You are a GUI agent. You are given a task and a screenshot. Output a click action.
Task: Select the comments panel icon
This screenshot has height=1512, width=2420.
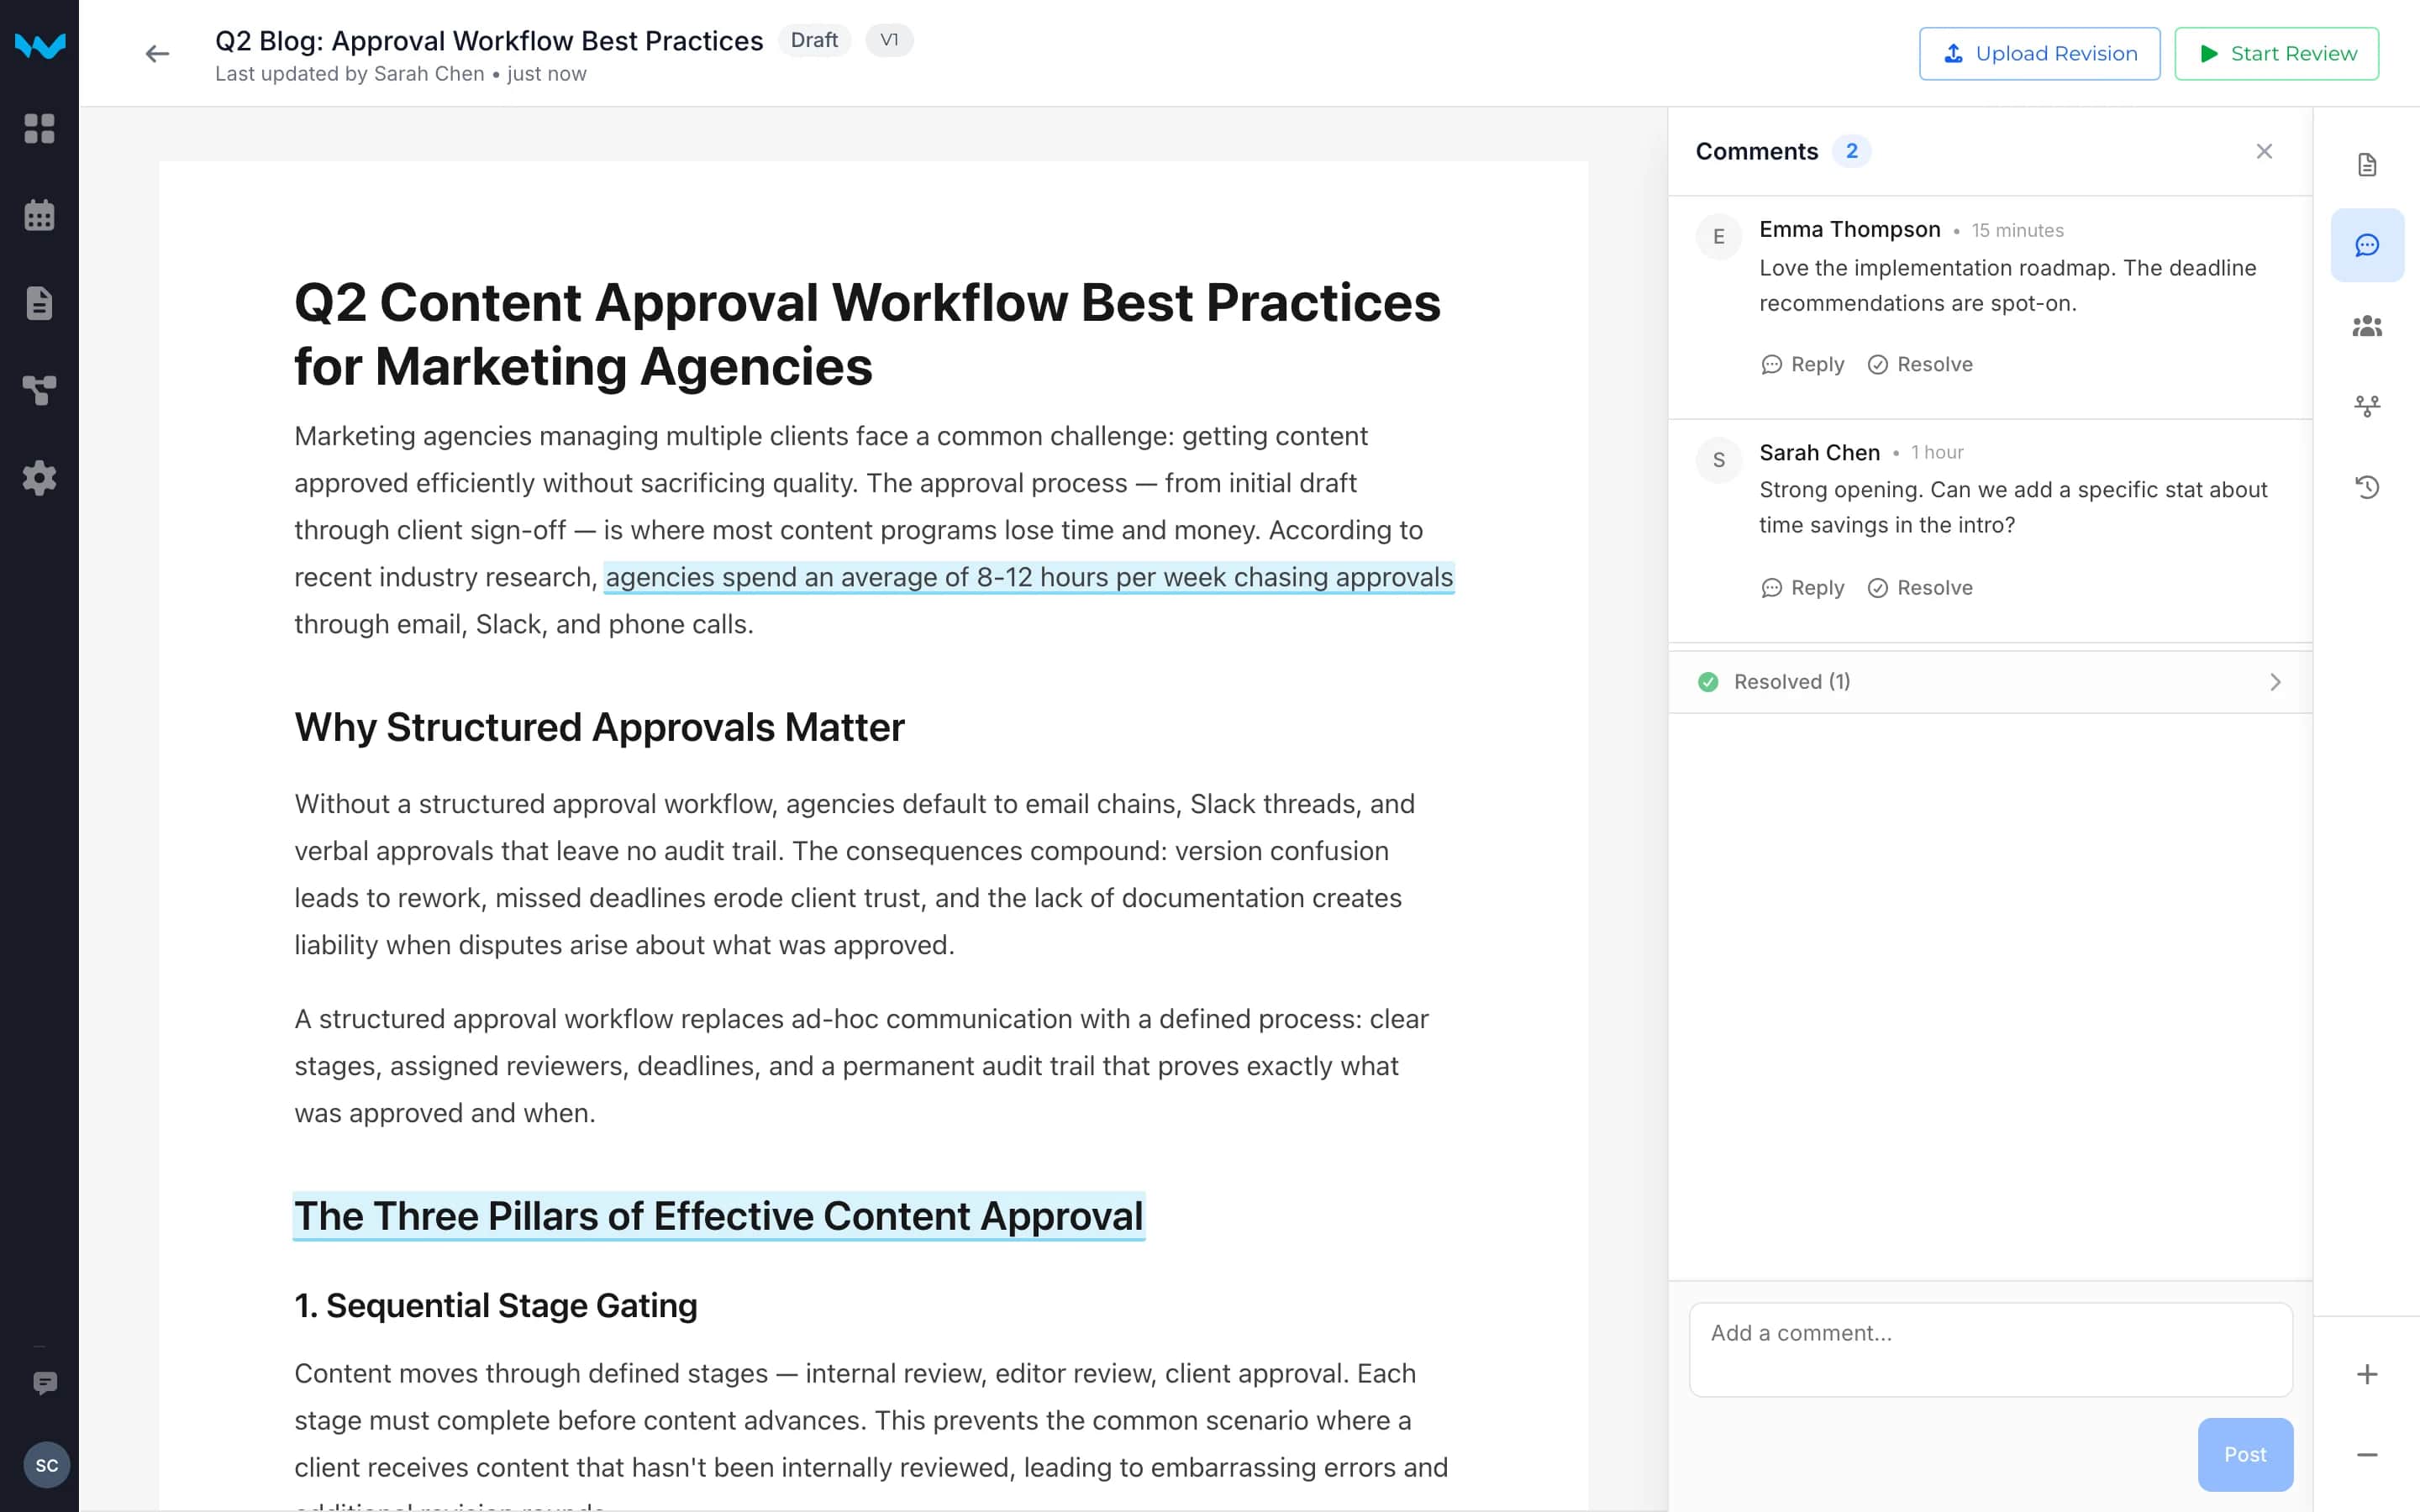click(x=2367, y=245)
